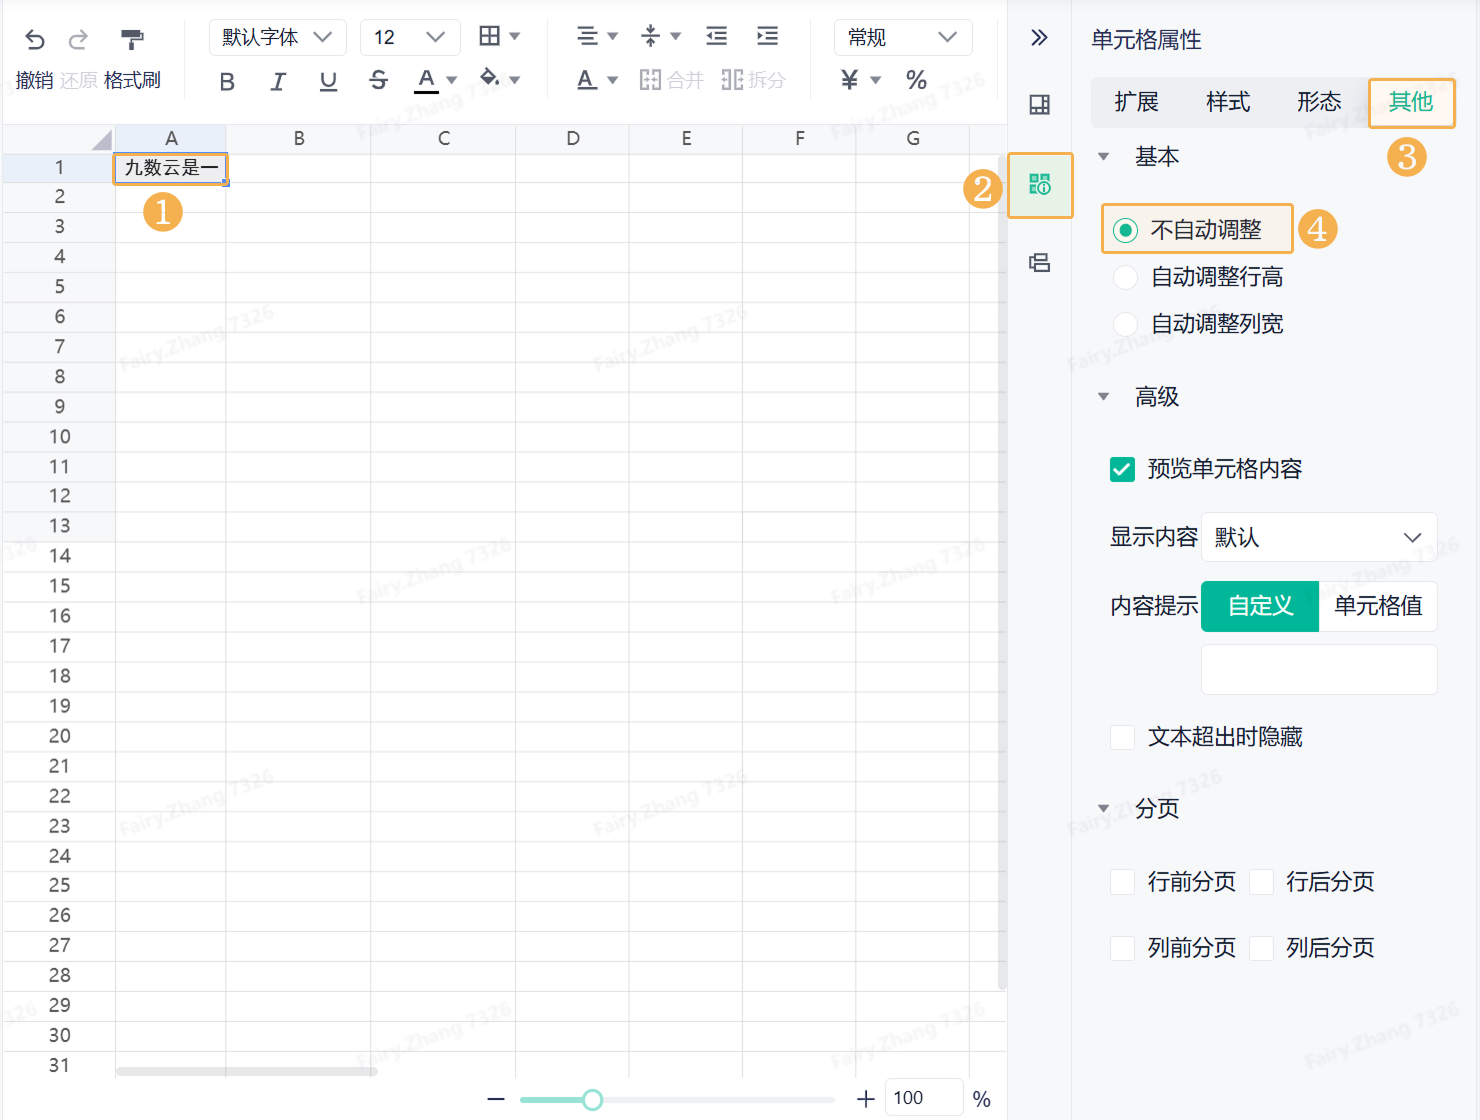Click the horizontal alignment icon
The height and width of the screenshot is (1120, 1480).
point(588,36)
